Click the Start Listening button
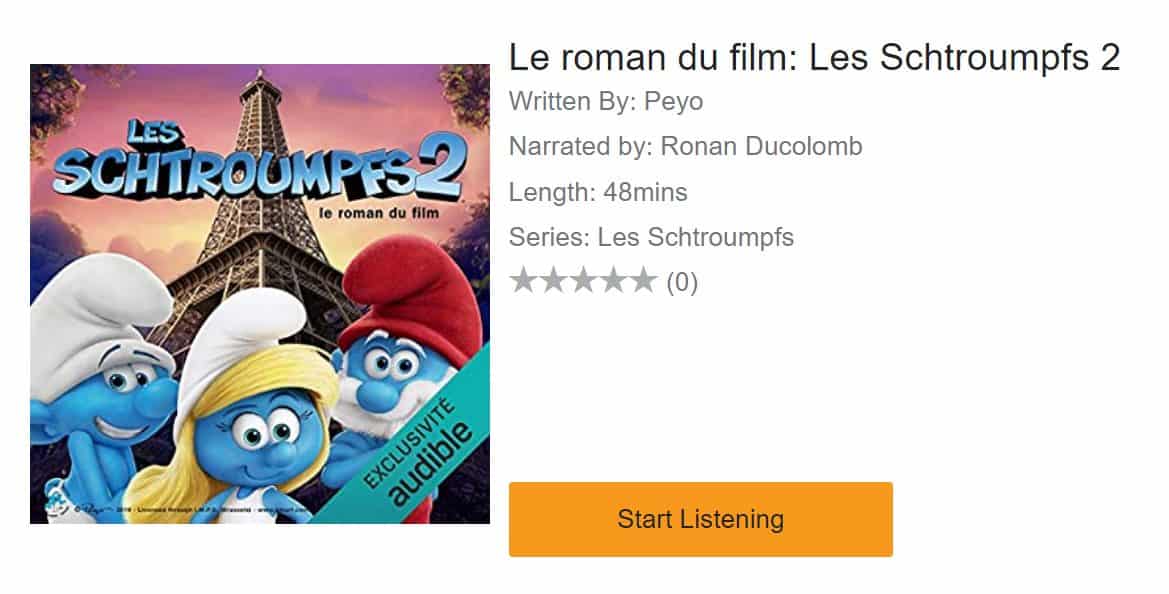This screenshot has width=1169, height=594. click(700, 519)
